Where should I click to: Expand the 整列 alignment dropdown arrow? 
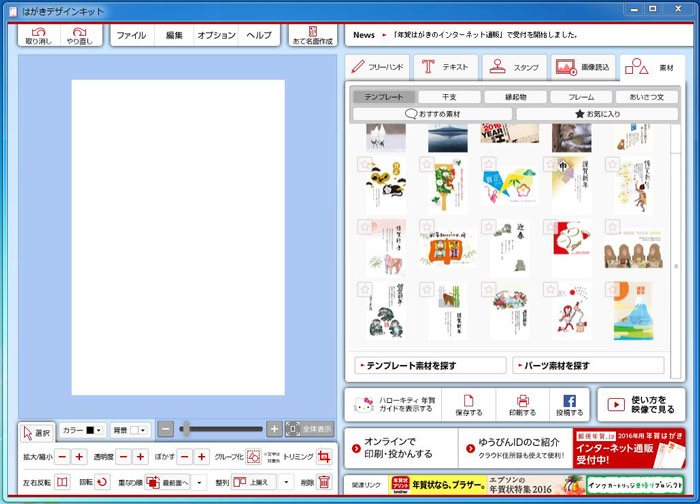pos(286,482)
